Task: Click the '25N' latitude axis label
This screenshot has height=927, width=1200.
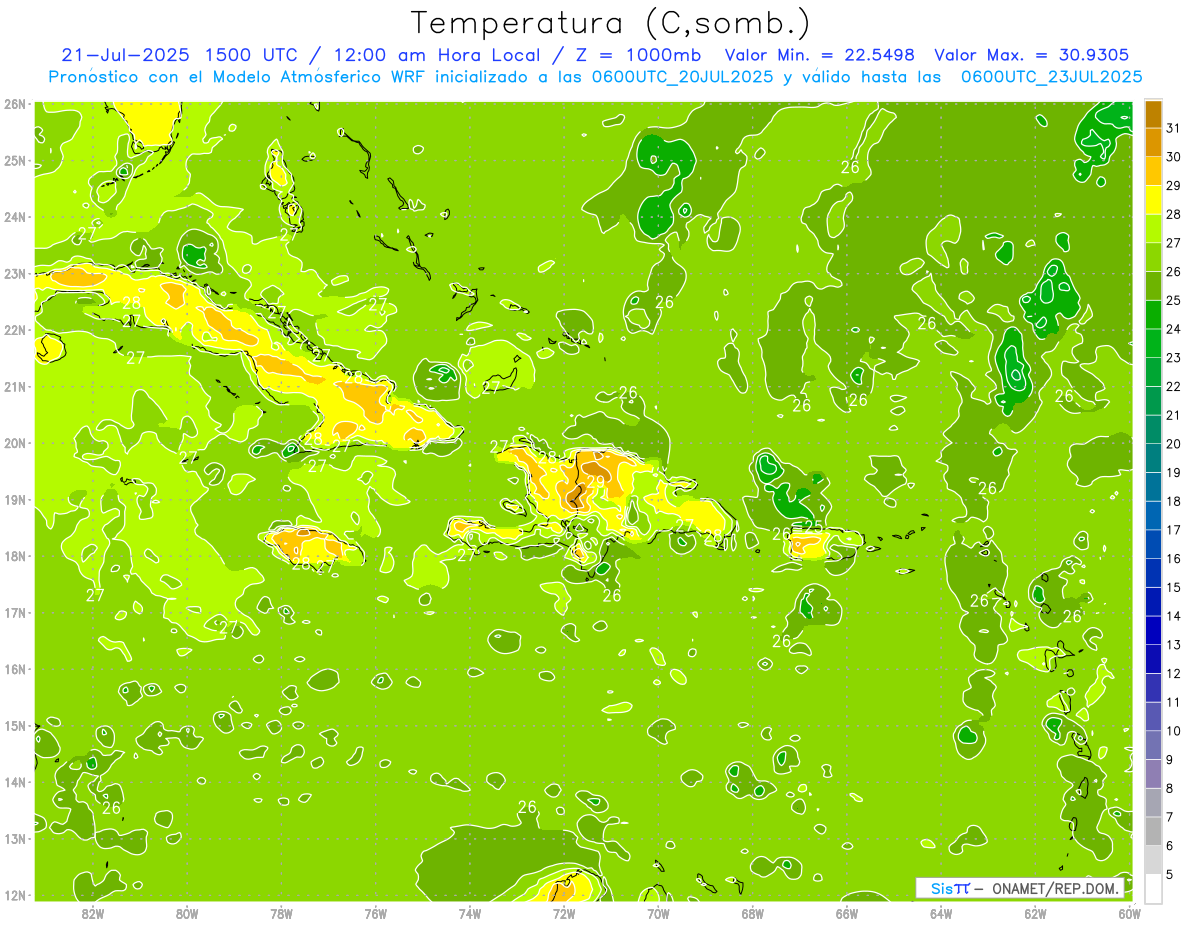Action: click(x=15, y=161)
